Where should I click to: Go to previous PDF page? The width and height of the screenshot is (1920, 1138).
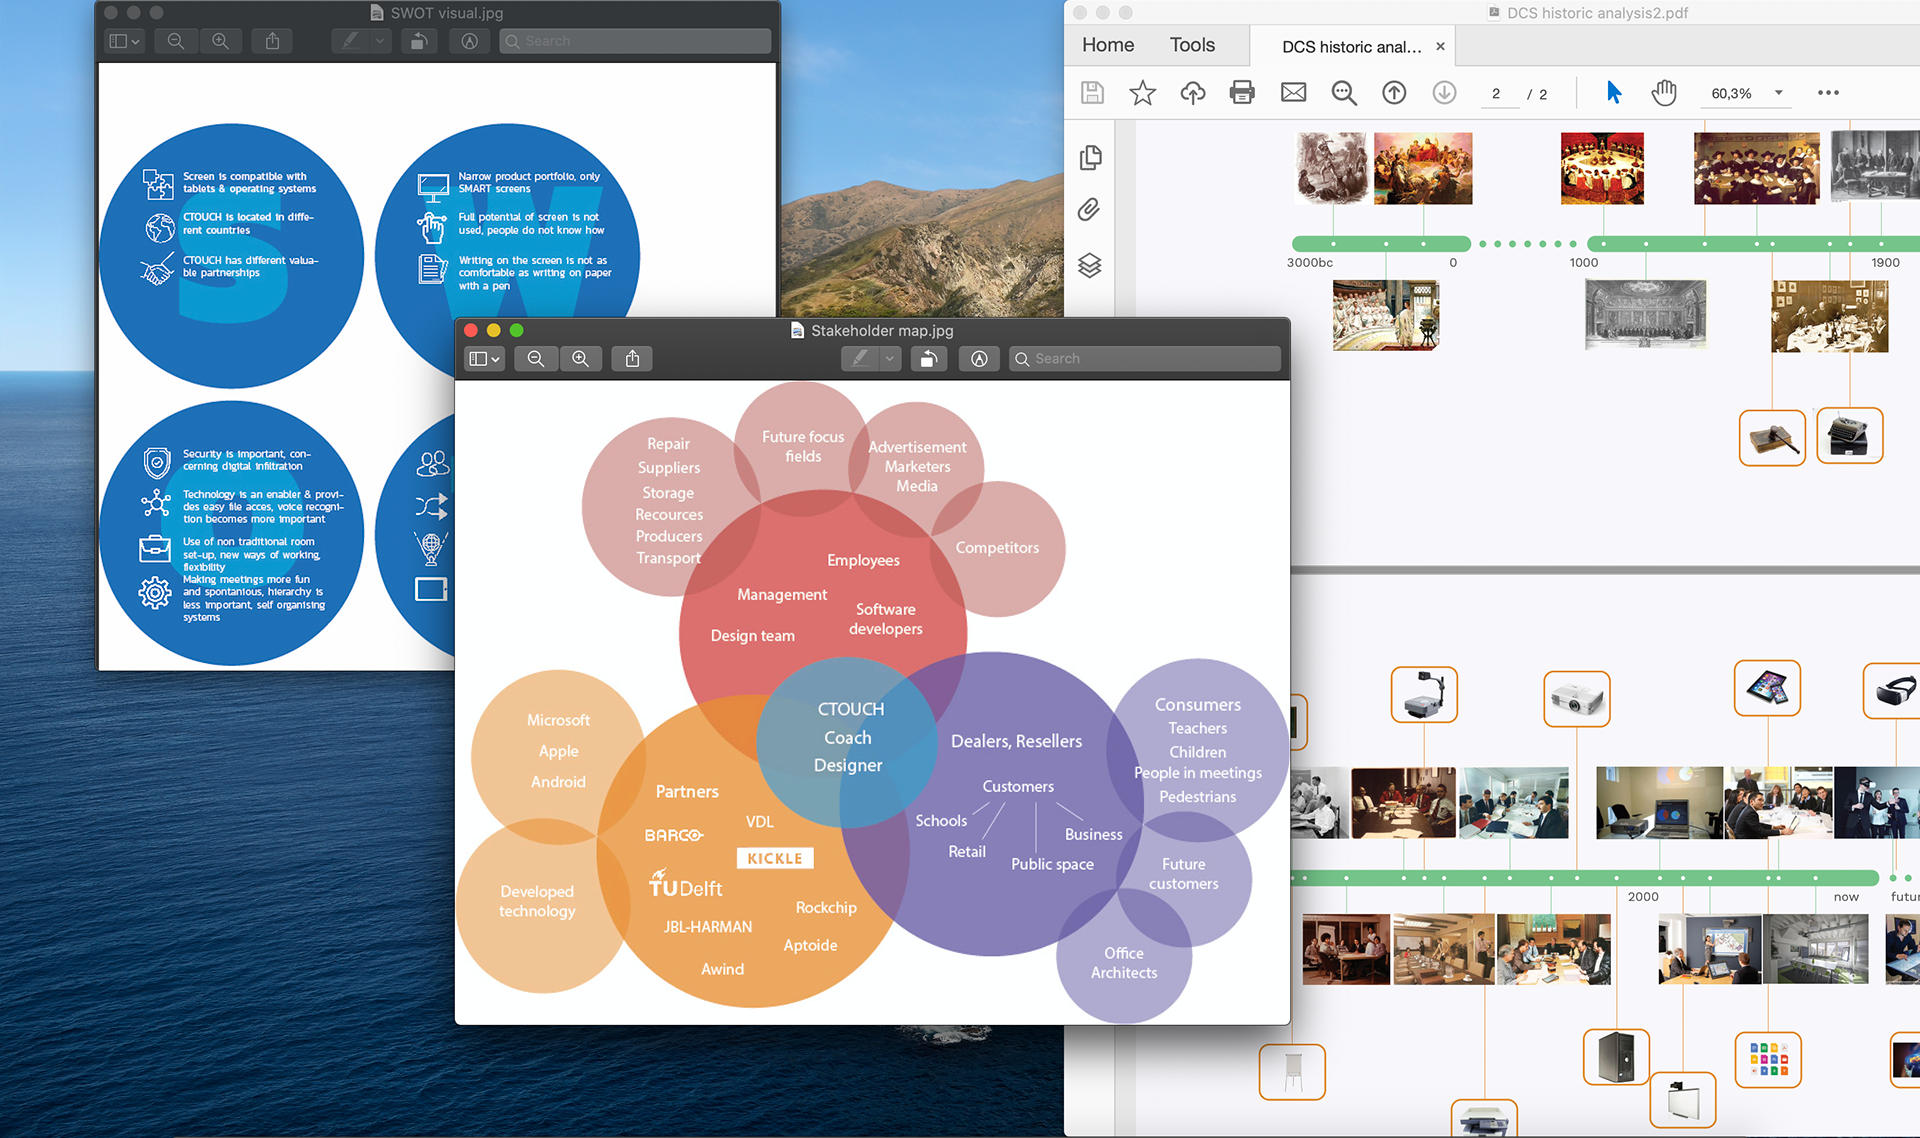(x=1394, y=93)
